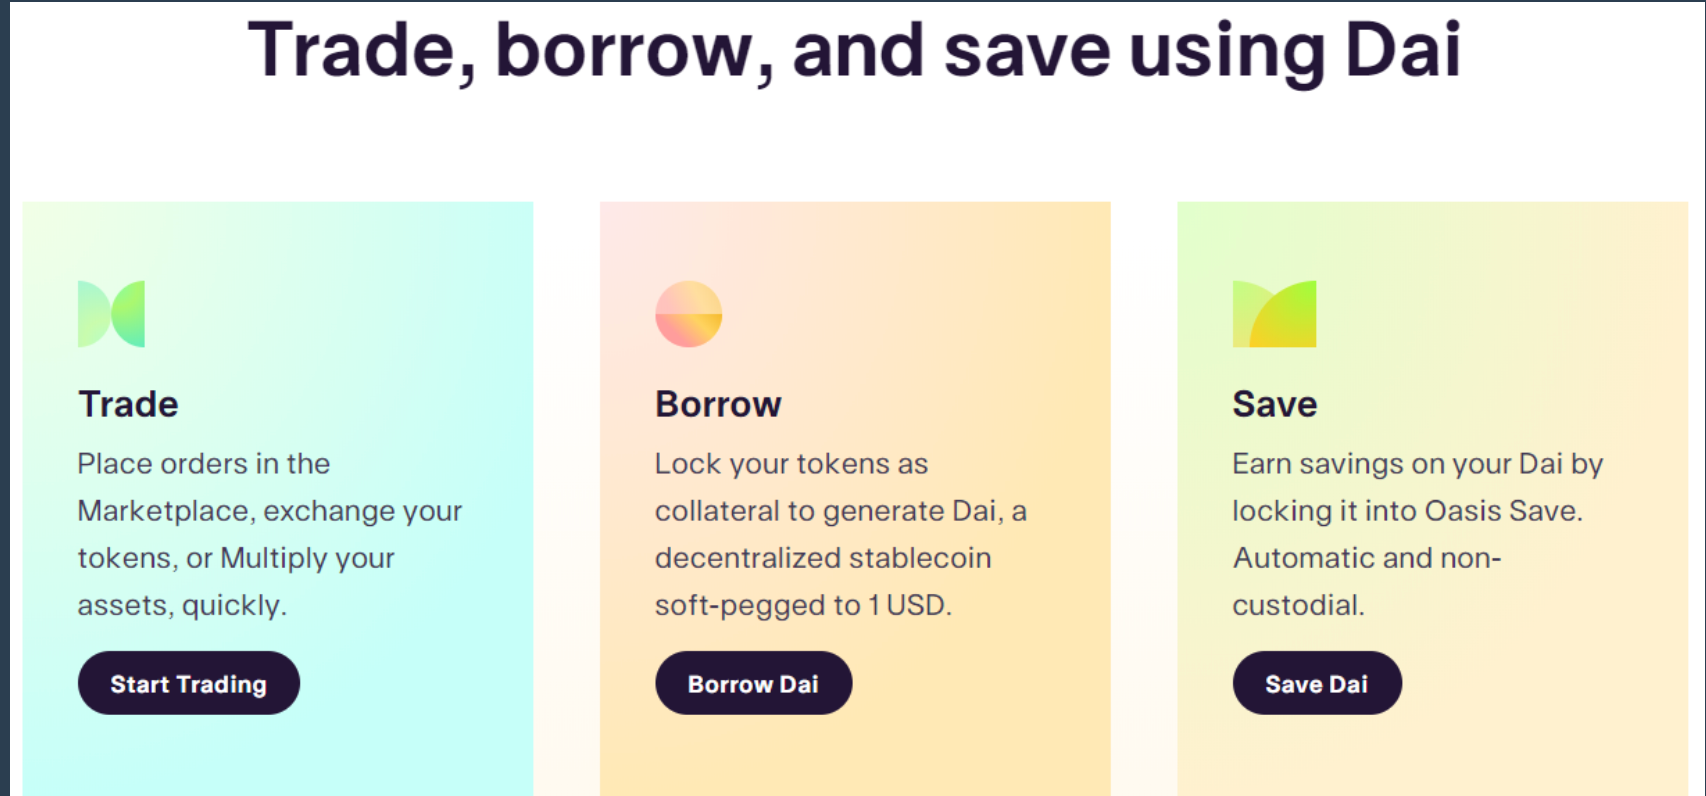Click 'Lock your tokens as' text line

point(791,464)
